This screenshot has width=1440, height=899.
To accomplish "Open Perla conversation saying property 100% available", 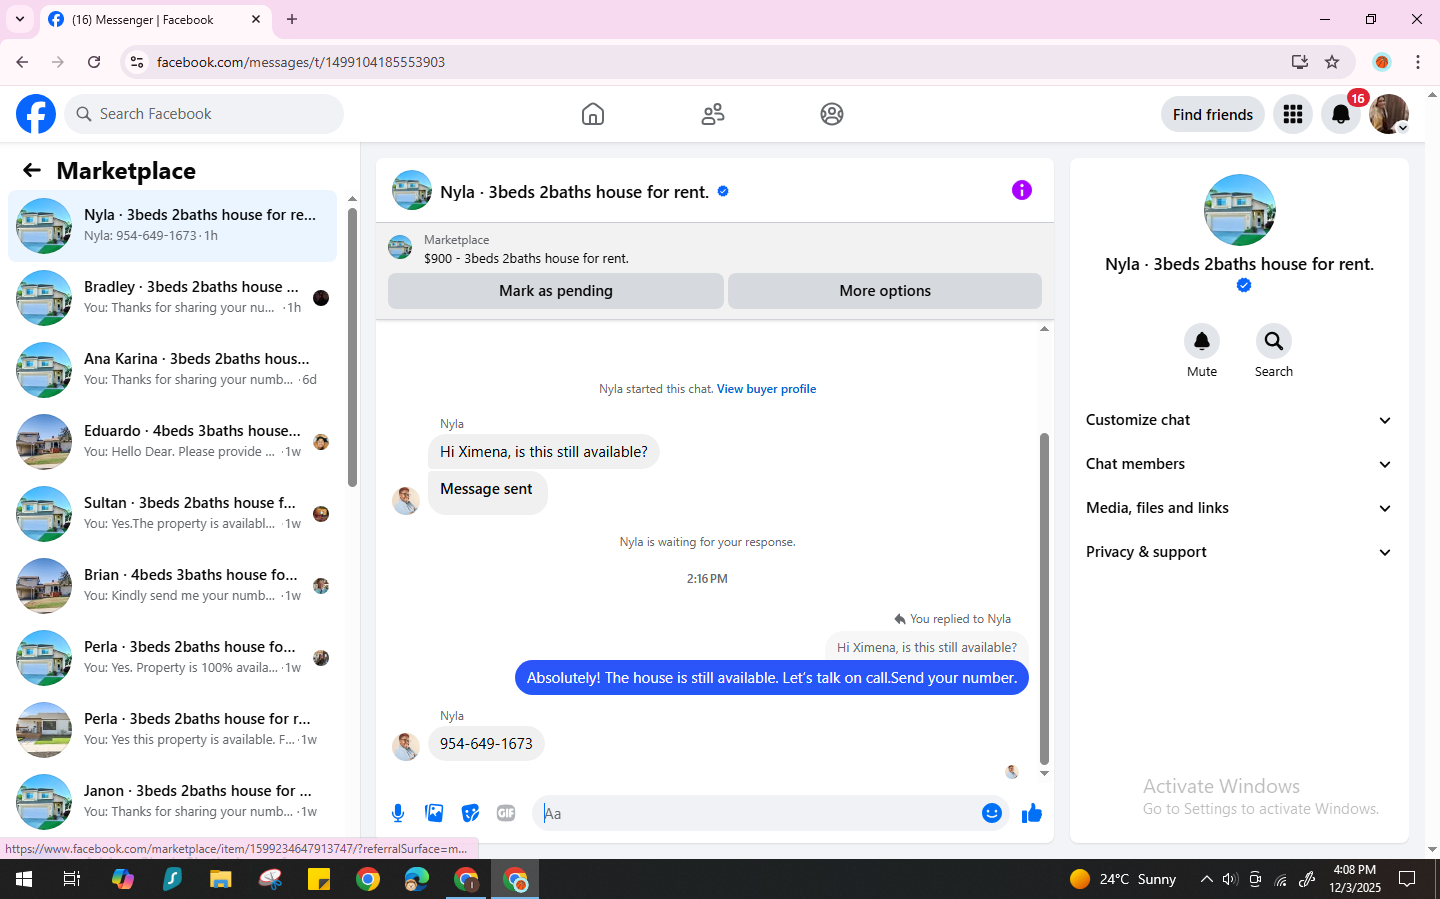I will click(172, 658).
